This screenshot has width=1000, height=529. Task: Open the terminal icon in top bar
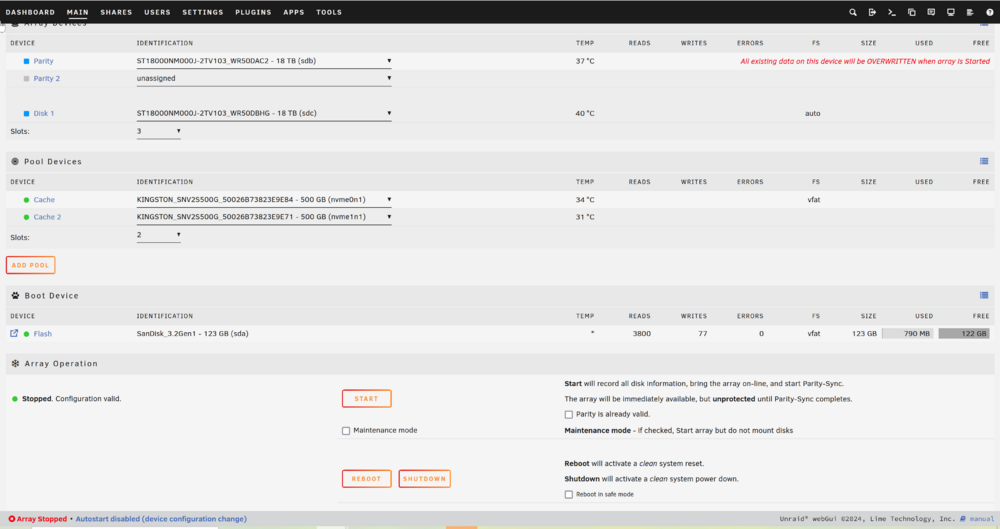tap(892, 12)
